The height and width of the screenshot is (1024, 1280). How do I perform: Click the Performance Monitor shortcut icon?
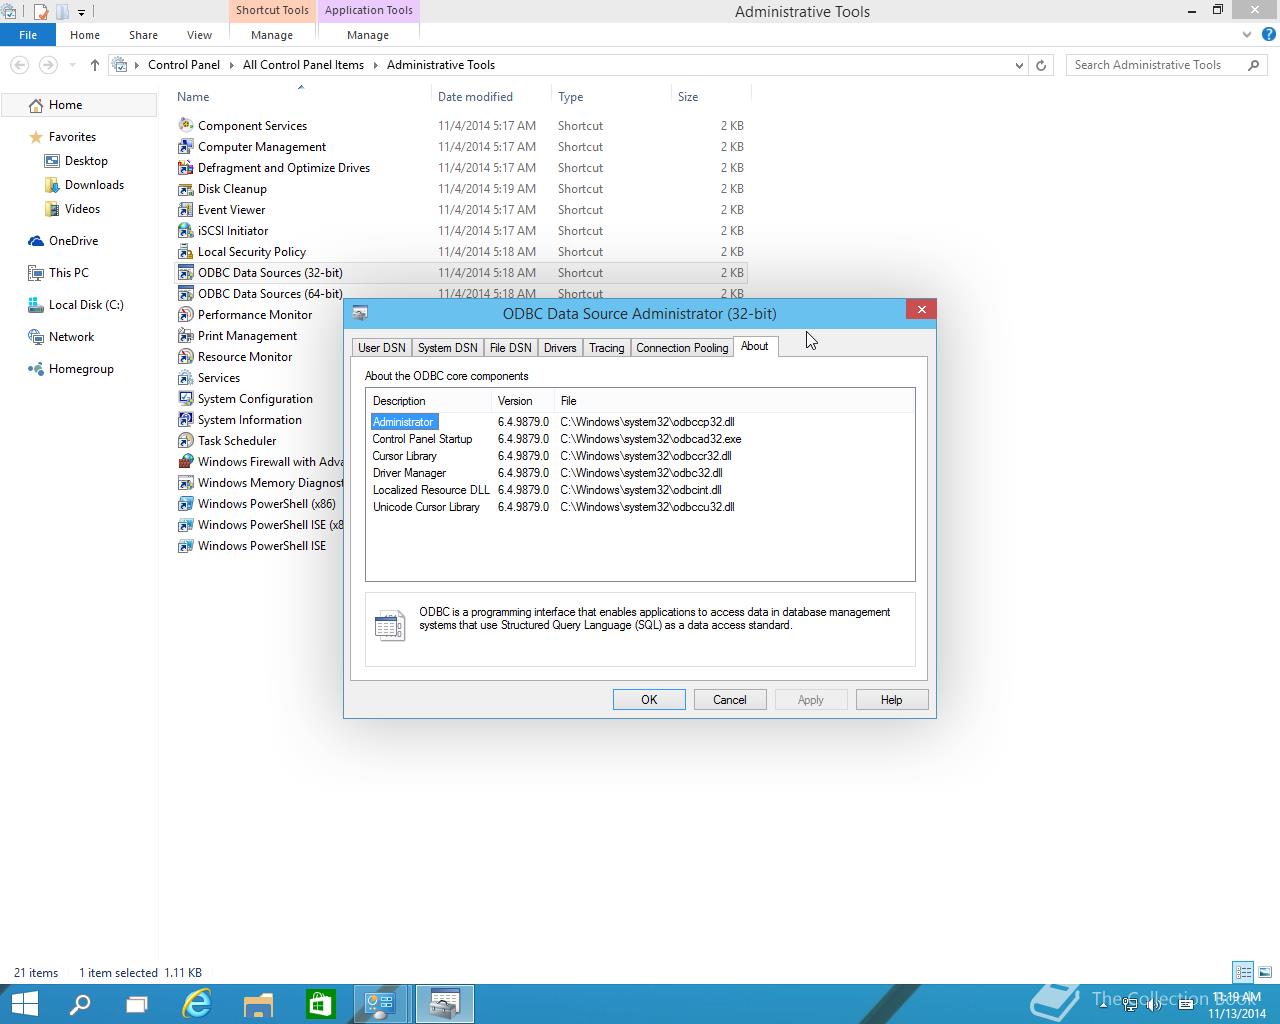click(185, 314)
